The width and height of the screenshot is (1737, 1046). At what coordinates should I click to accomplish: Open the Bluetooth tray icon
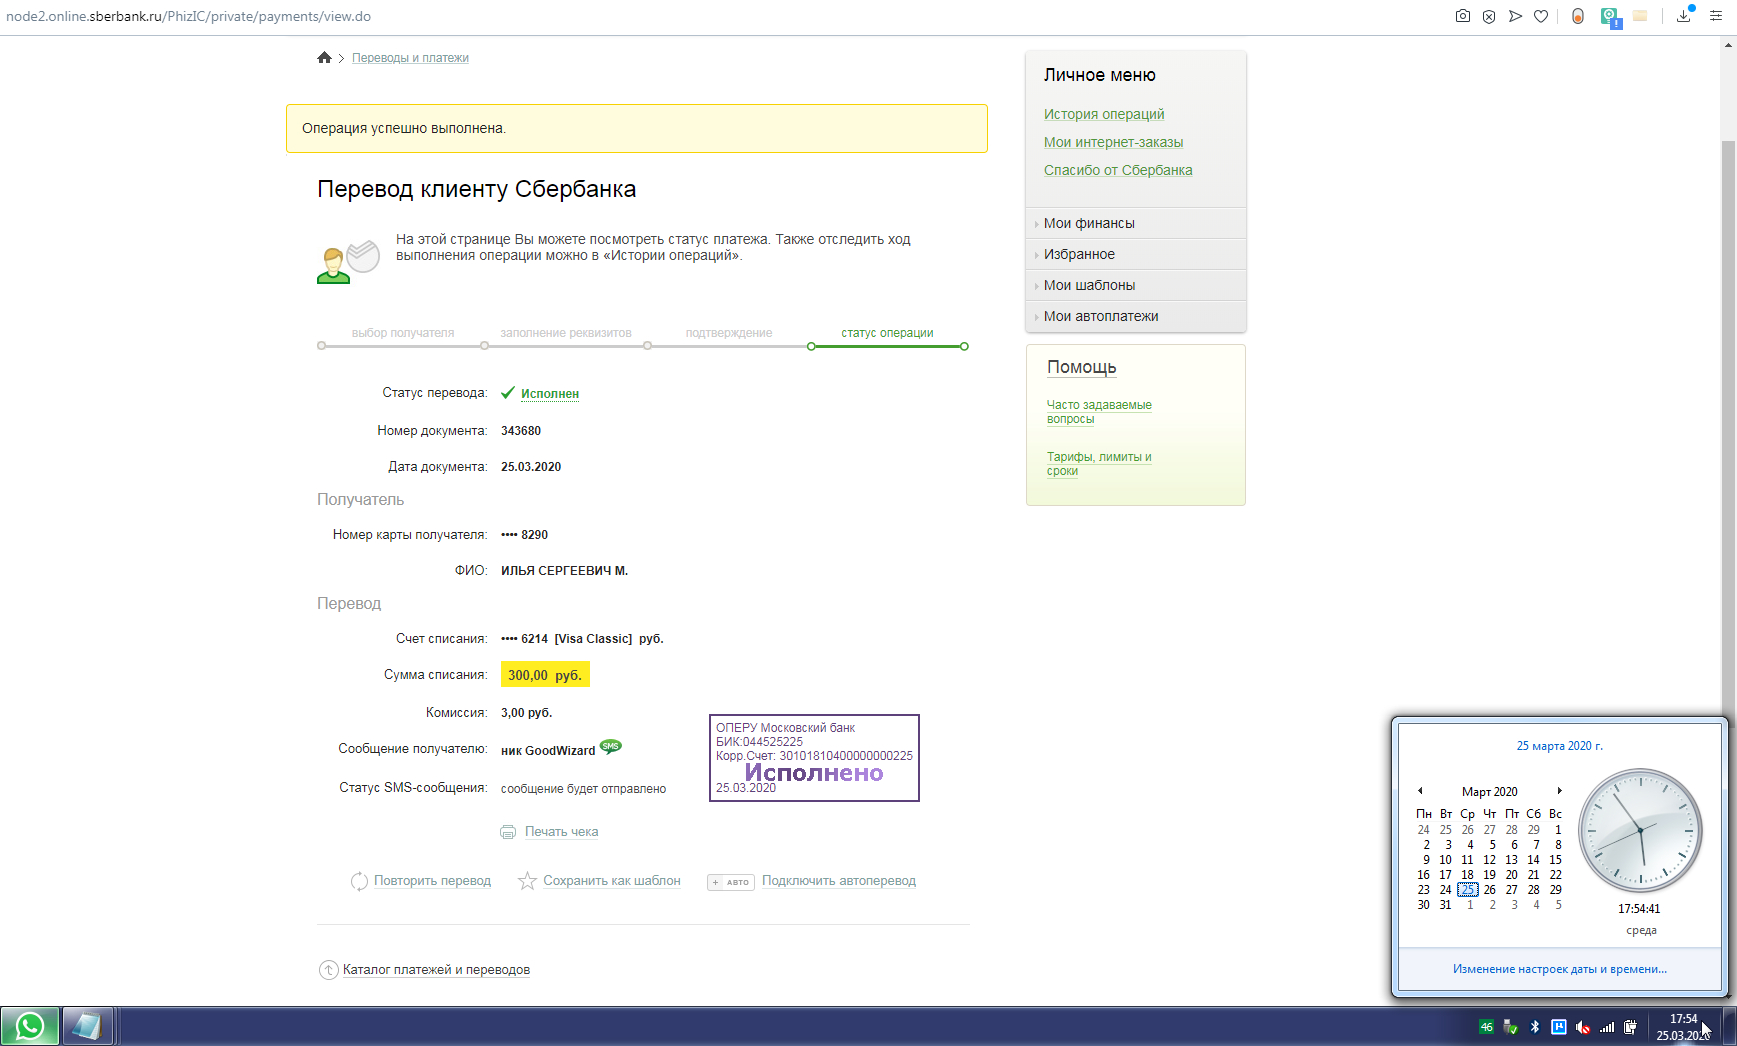point(1534,1027)
